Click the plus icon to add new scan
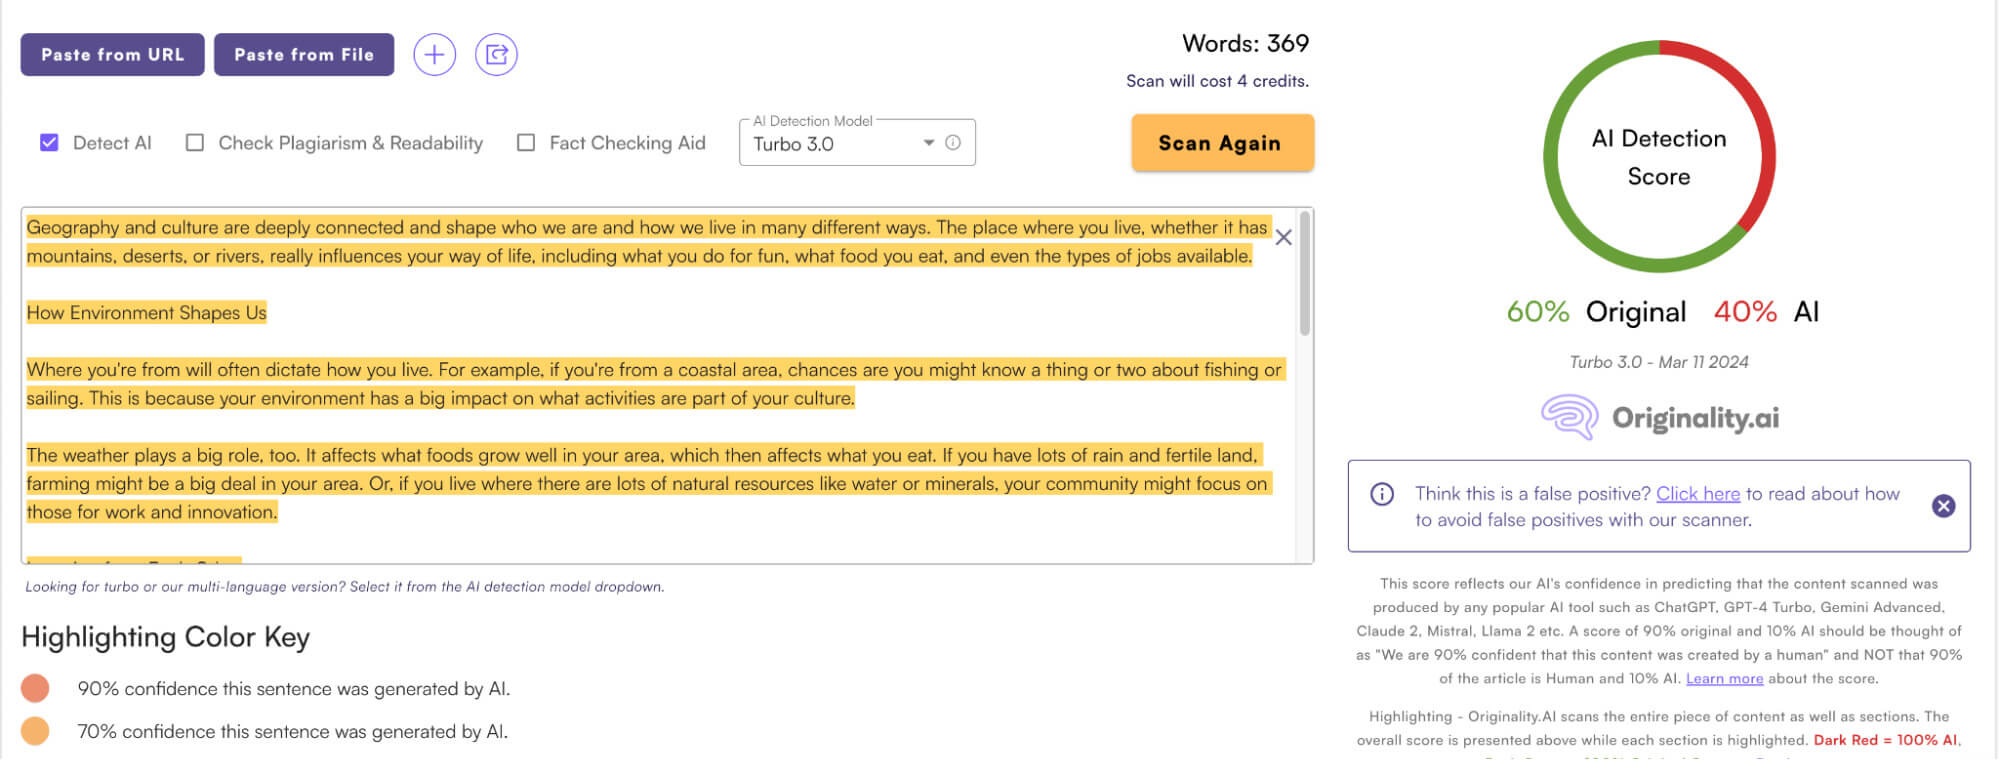The width and height of the screenshot is (1999, 760). (434, 54)
